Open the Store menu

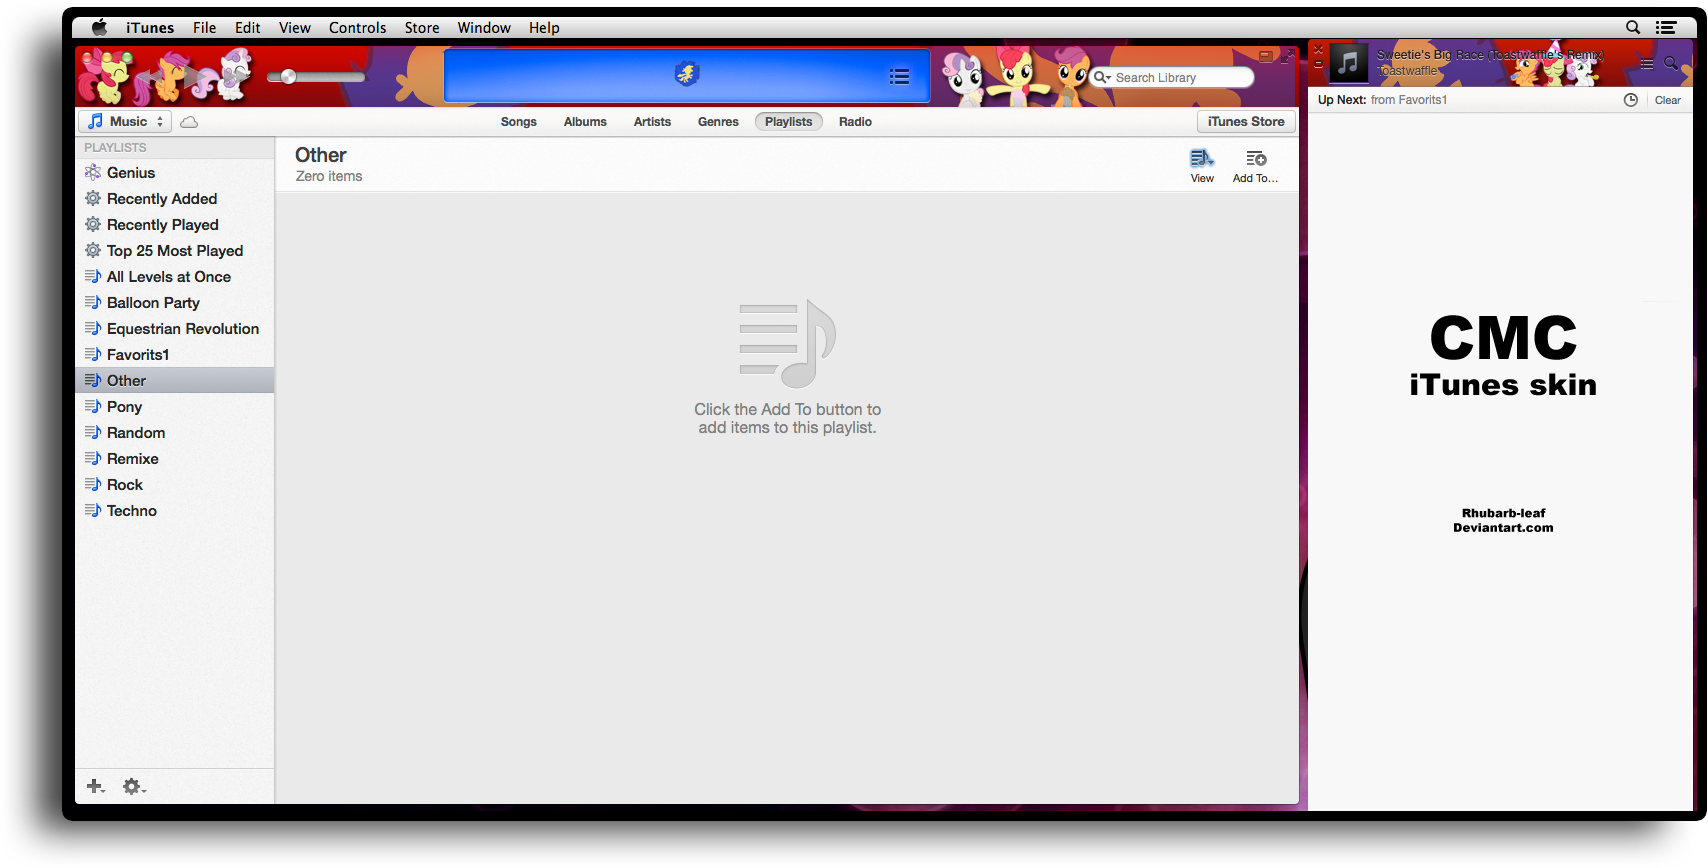(x=422, y=27)
